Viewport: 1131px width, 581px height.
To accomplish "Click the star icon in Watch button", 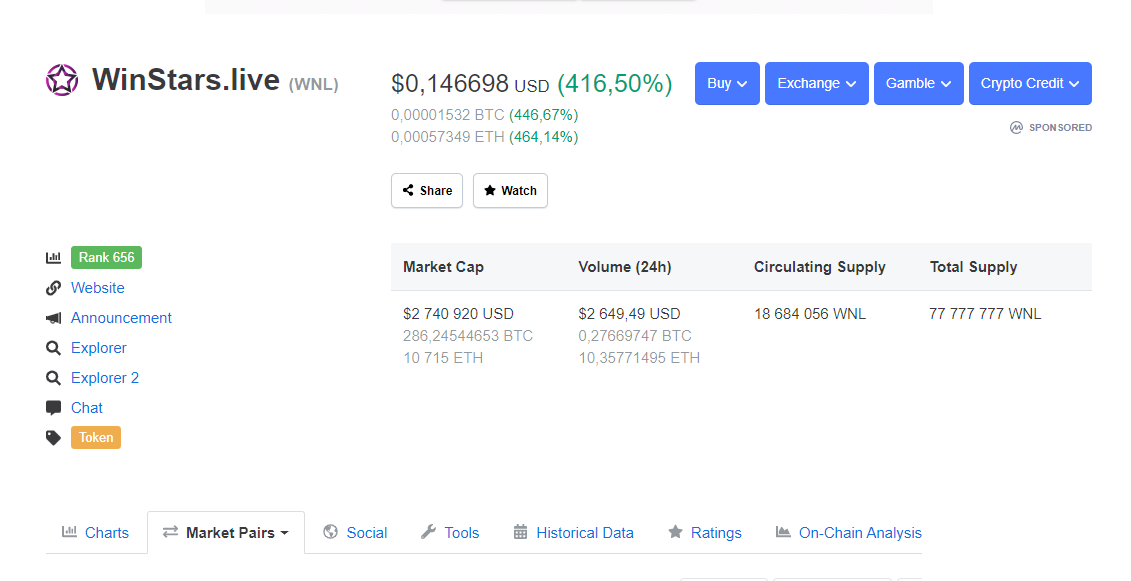I will [490, 191].
